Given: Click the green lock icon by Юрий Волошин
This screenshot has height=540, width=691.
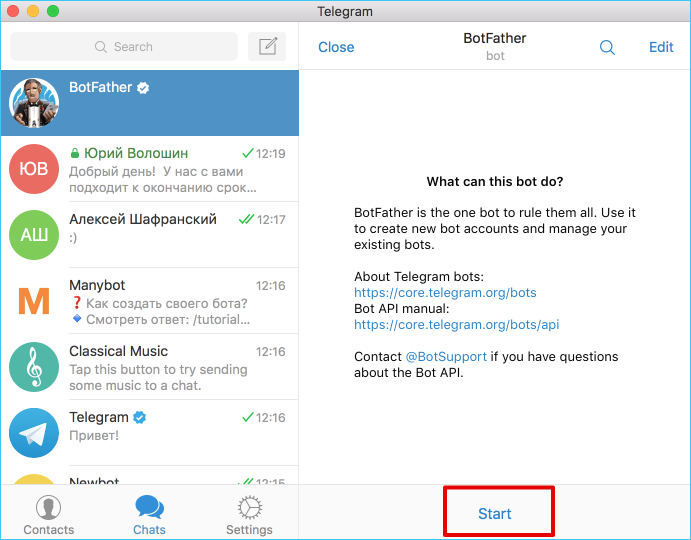Looking at the screenshot, I should point(74,153).
